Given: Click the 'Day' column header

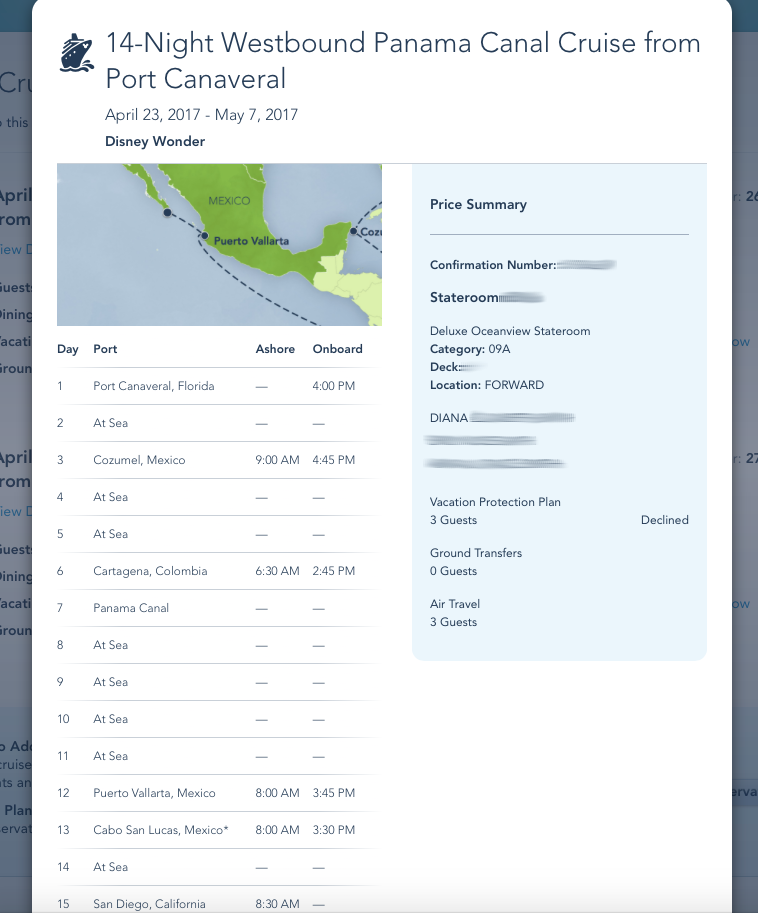Looking at the screenshot, I should 68,349.
